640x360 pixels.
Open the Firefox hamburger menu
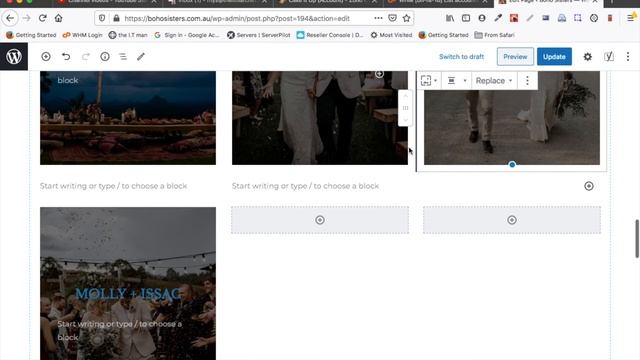click(630, 18)
